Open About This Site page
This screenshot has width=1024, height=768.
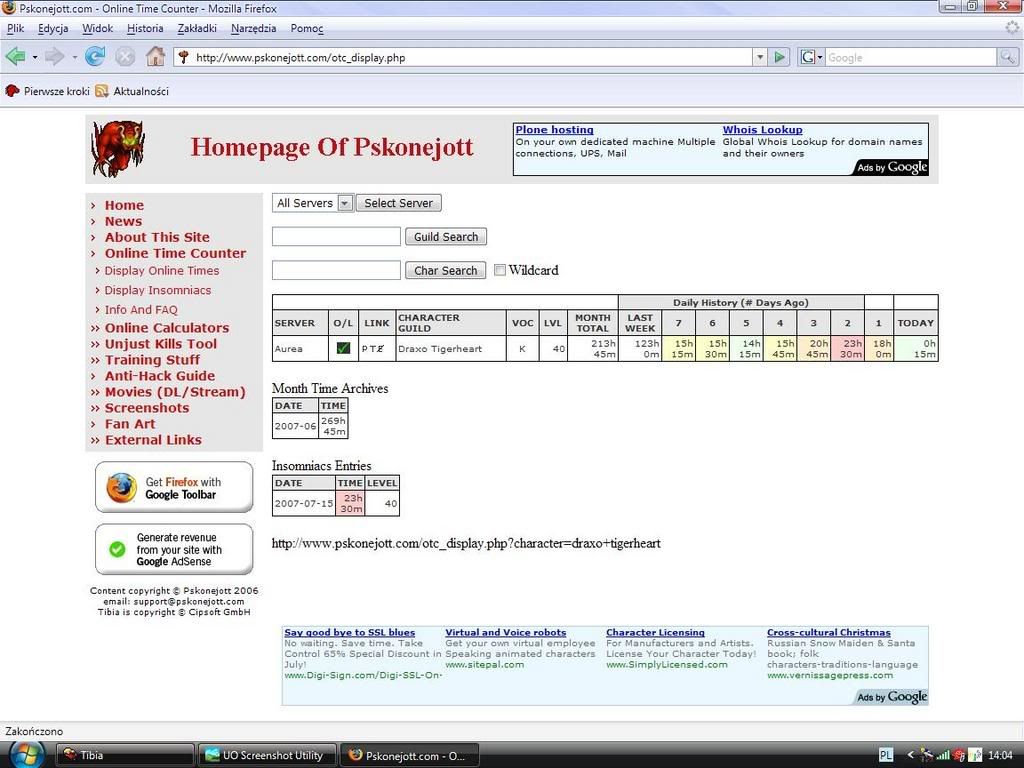157,237
